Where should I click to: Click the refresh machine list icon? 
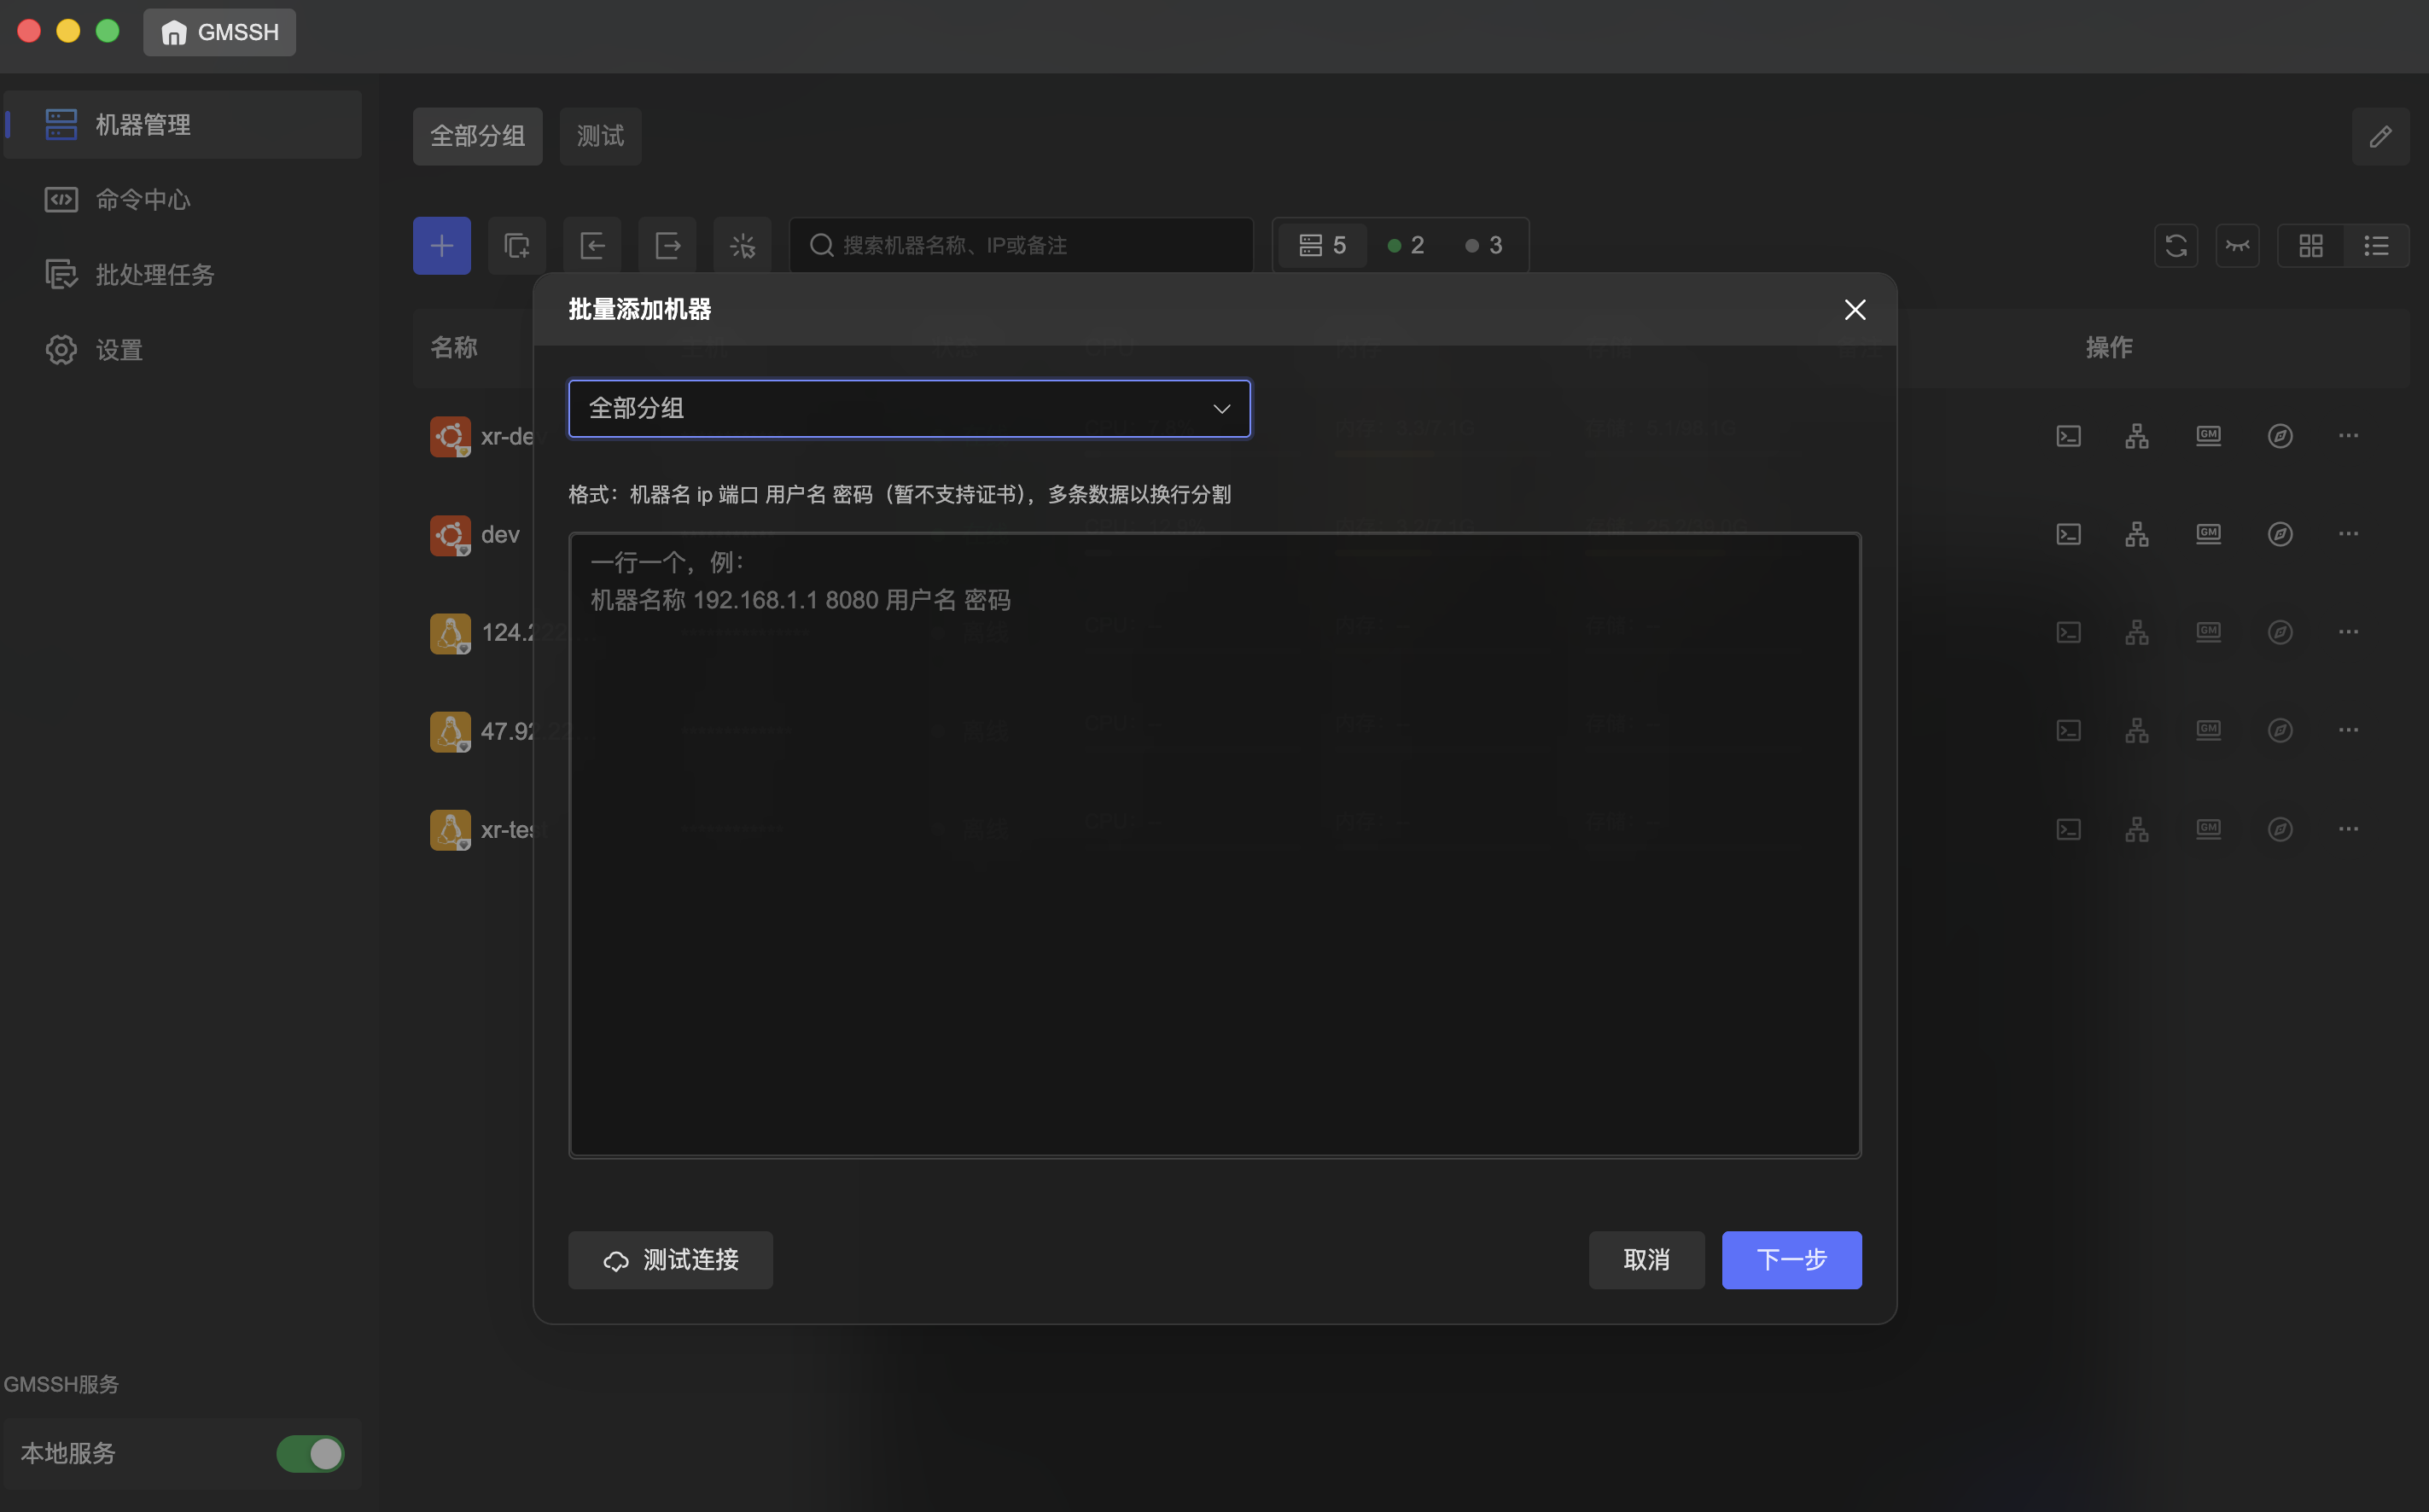(x=2175, y=245)
